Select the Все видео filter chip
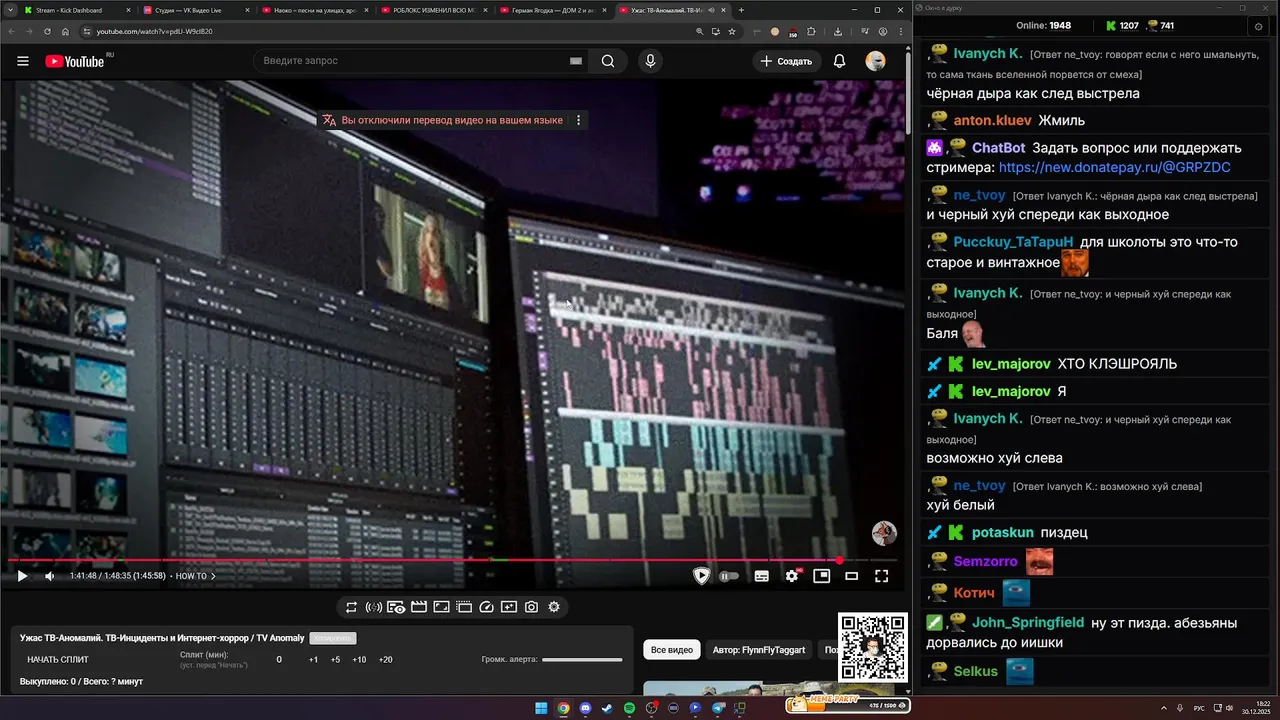 tap(672, 650)
